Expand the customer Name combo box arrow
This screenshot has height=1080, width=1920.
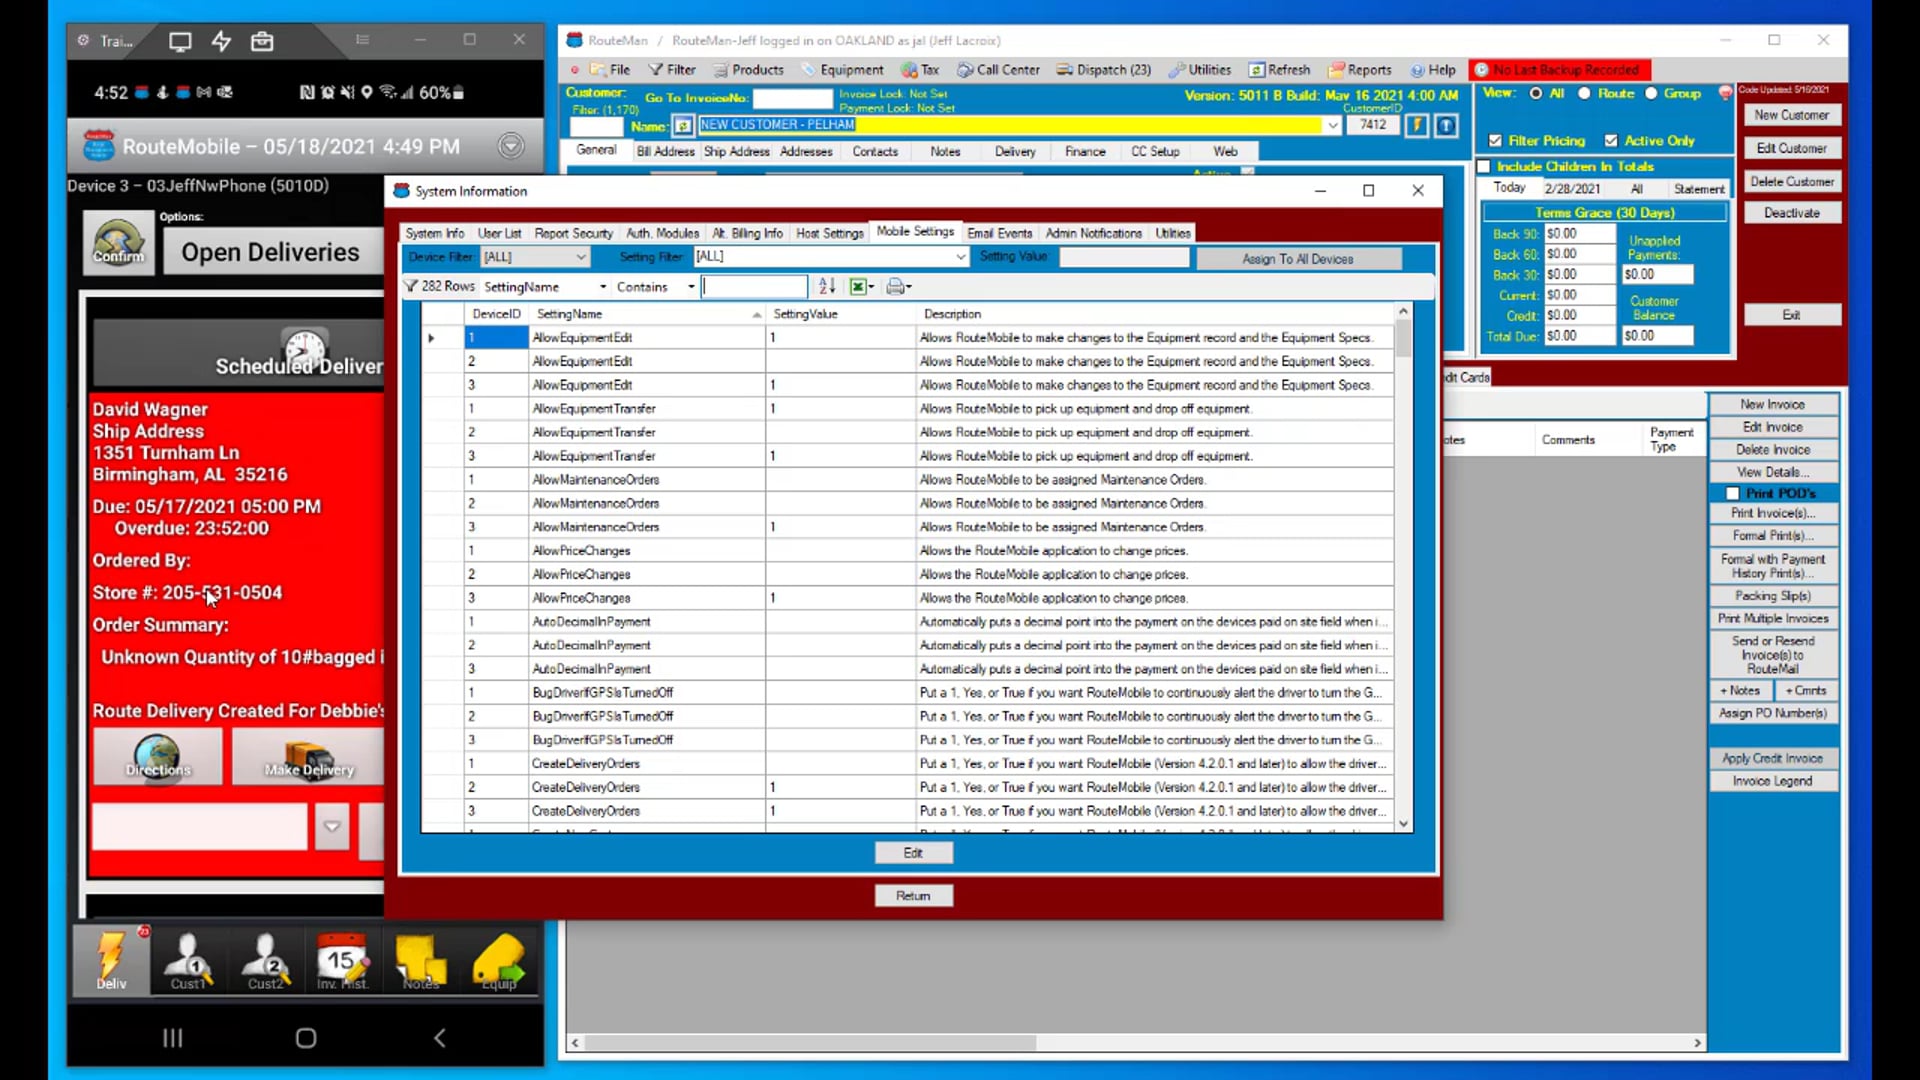click(x=1332, y=125)
